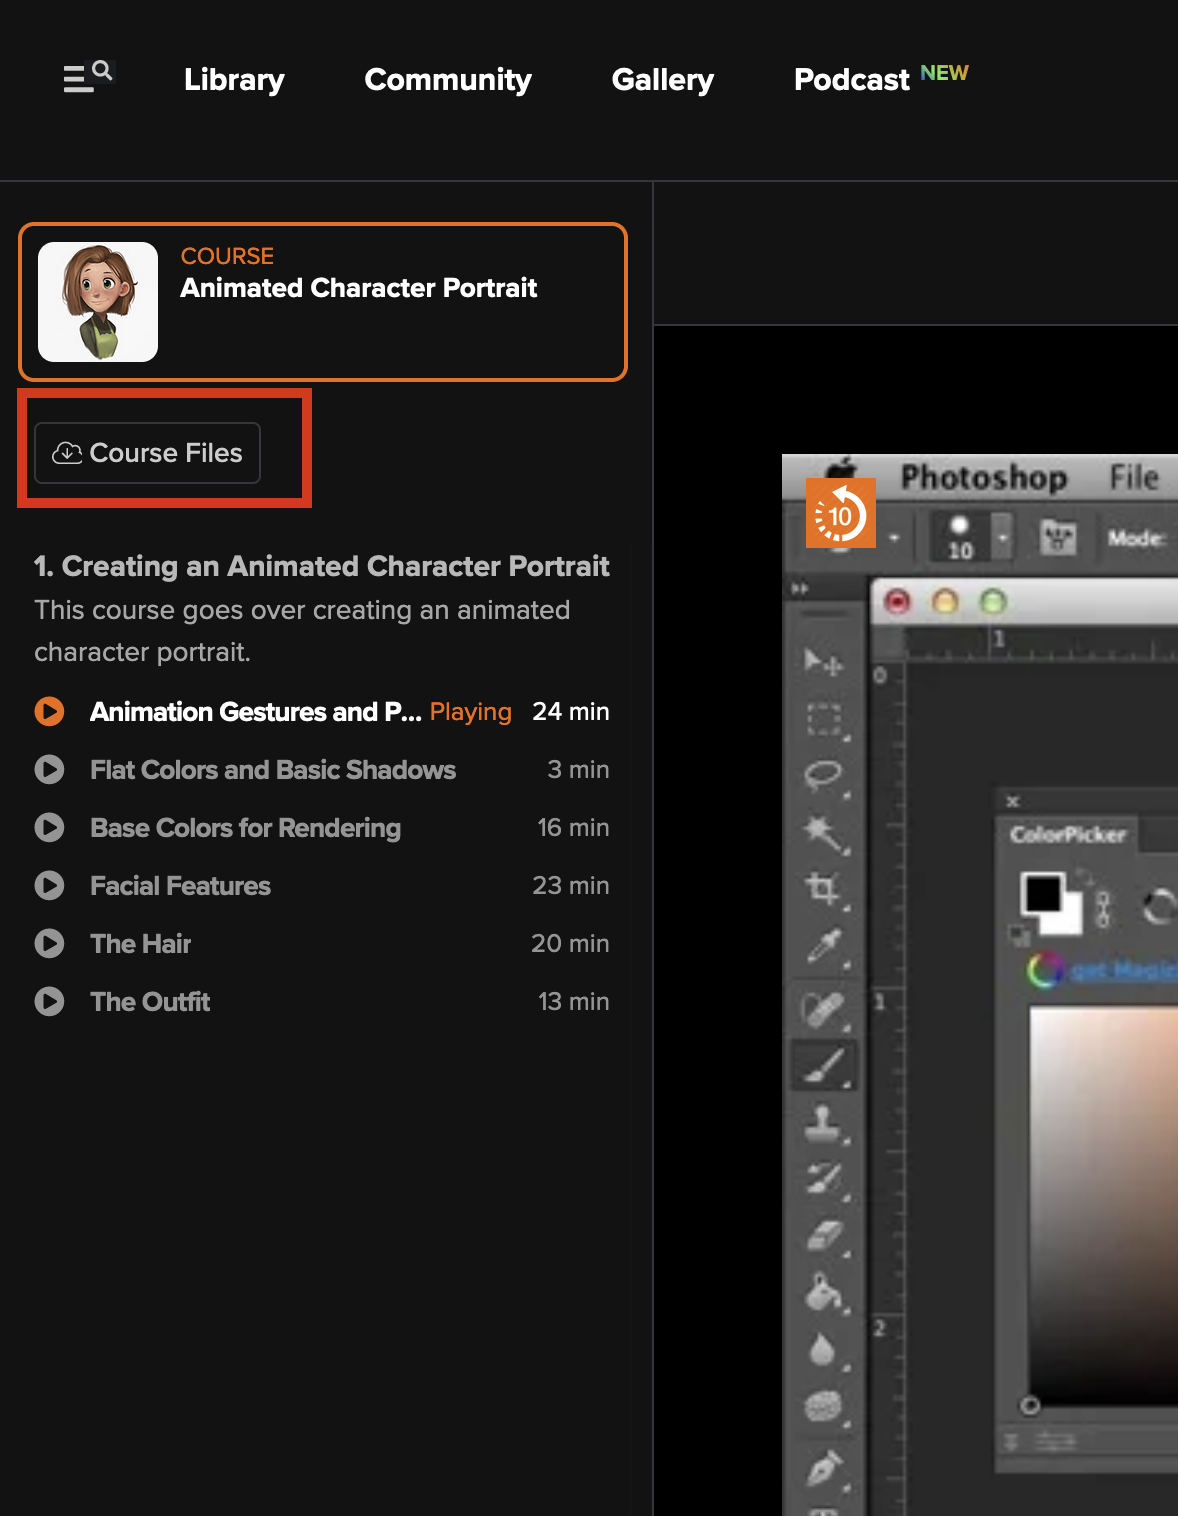Open the menu search icon
This screenshot has height=1516, width=1178.
pyautogui.click(x=87, y=76)
